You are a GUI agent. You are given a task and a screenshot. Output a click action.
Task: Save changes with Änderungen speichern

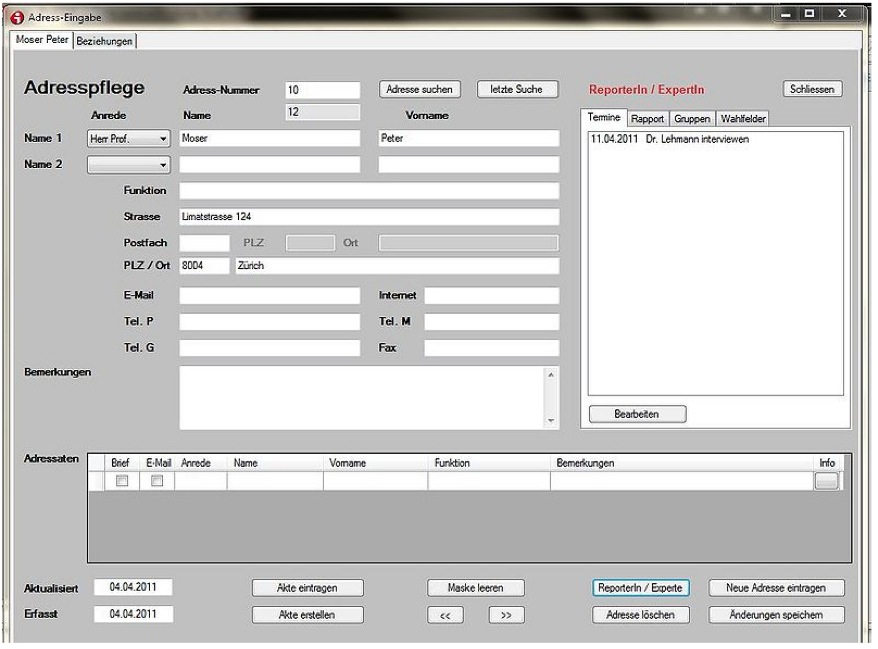[777, 615]
